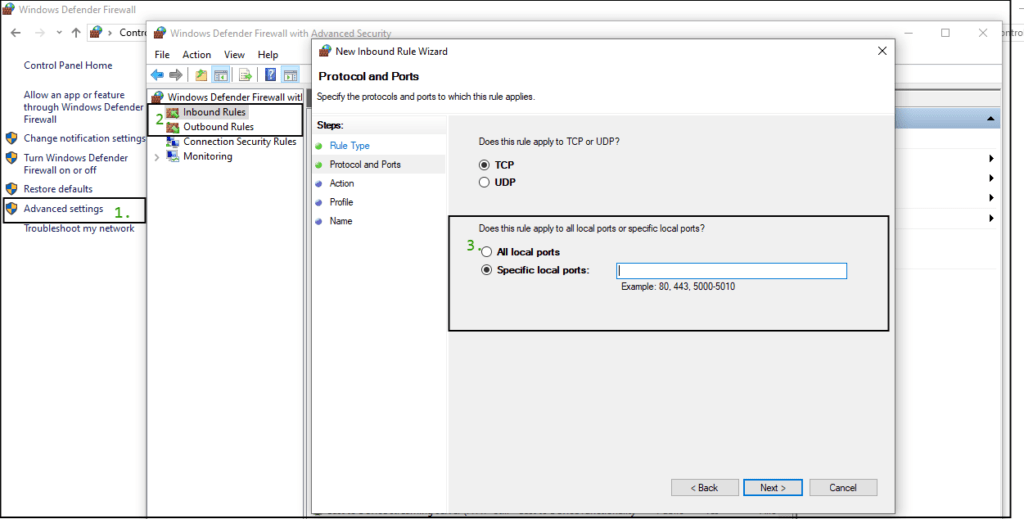The width and height of the screenshot is (1024, 519).
Task: Open the Help menu
Action: coord(268,55)
